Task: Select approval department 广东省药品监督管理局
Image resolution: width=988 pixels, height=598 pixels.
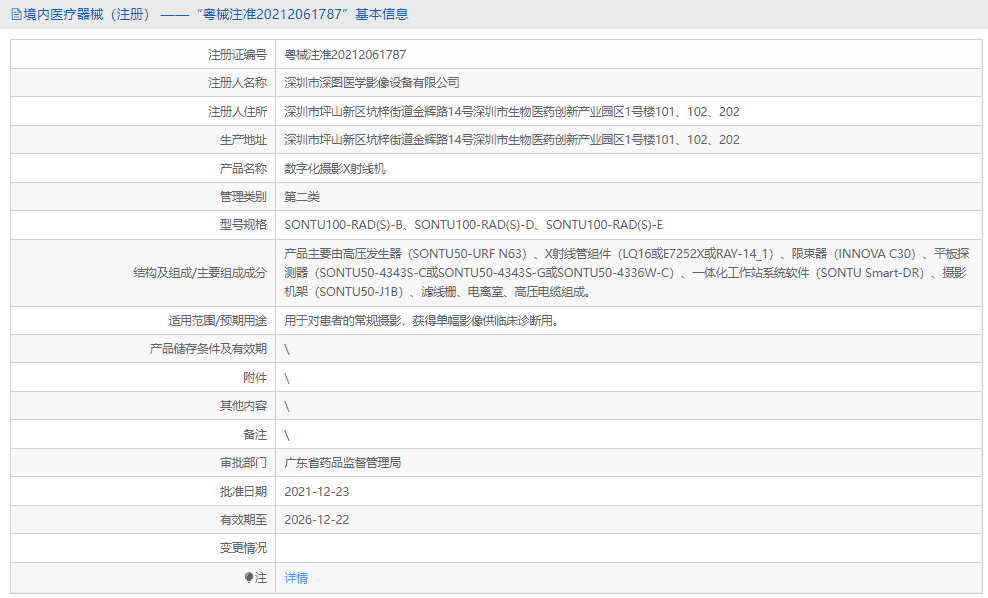Action: (x=342, y=463)
